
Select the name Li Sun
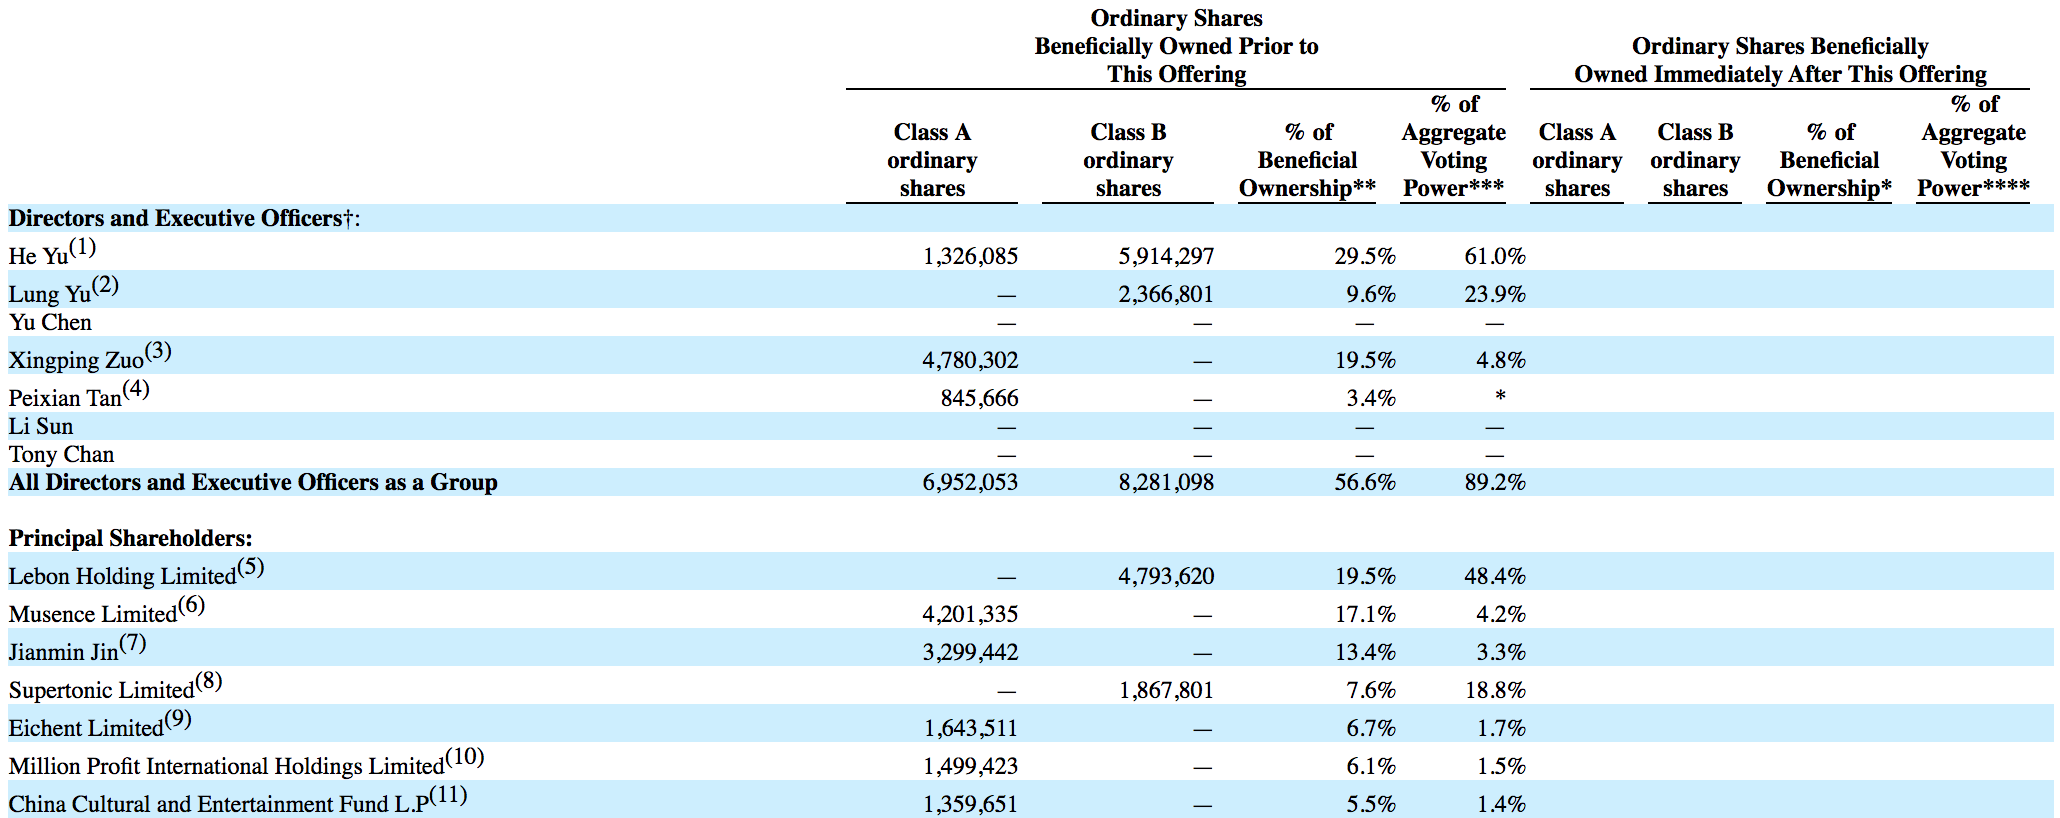[41, 426]
